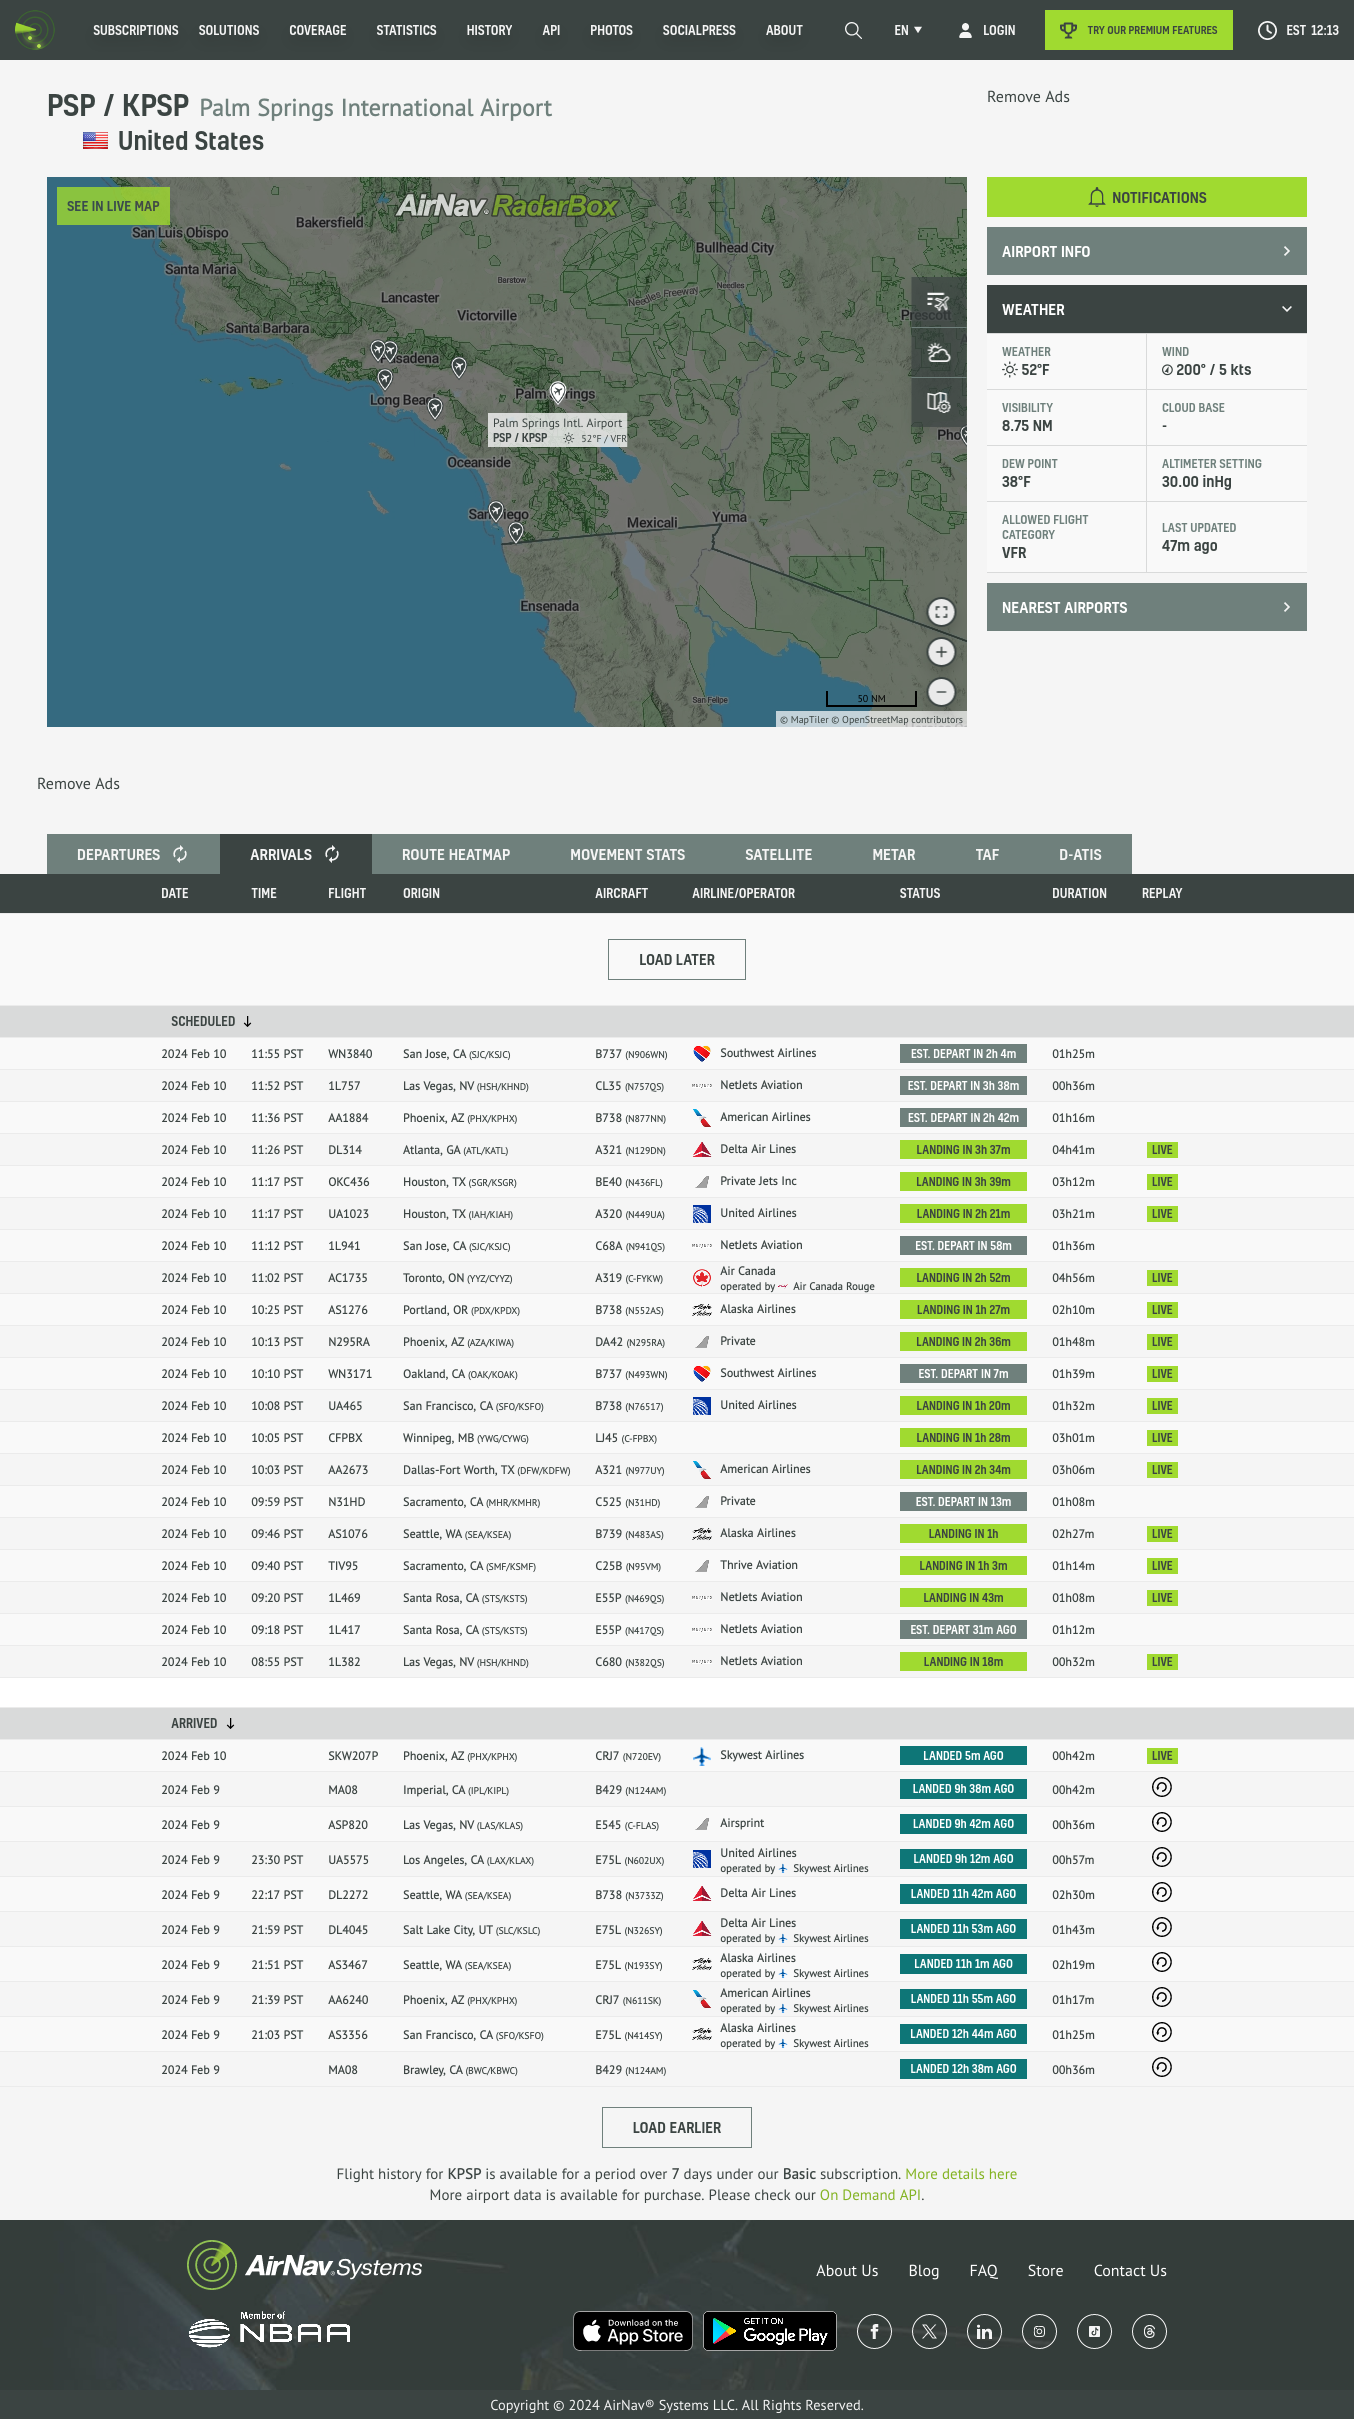Image resolution: width=1354 pixels, height=2419 pixels.
Task: Open Contact Us footer link
Action: coord(1130,2270)
